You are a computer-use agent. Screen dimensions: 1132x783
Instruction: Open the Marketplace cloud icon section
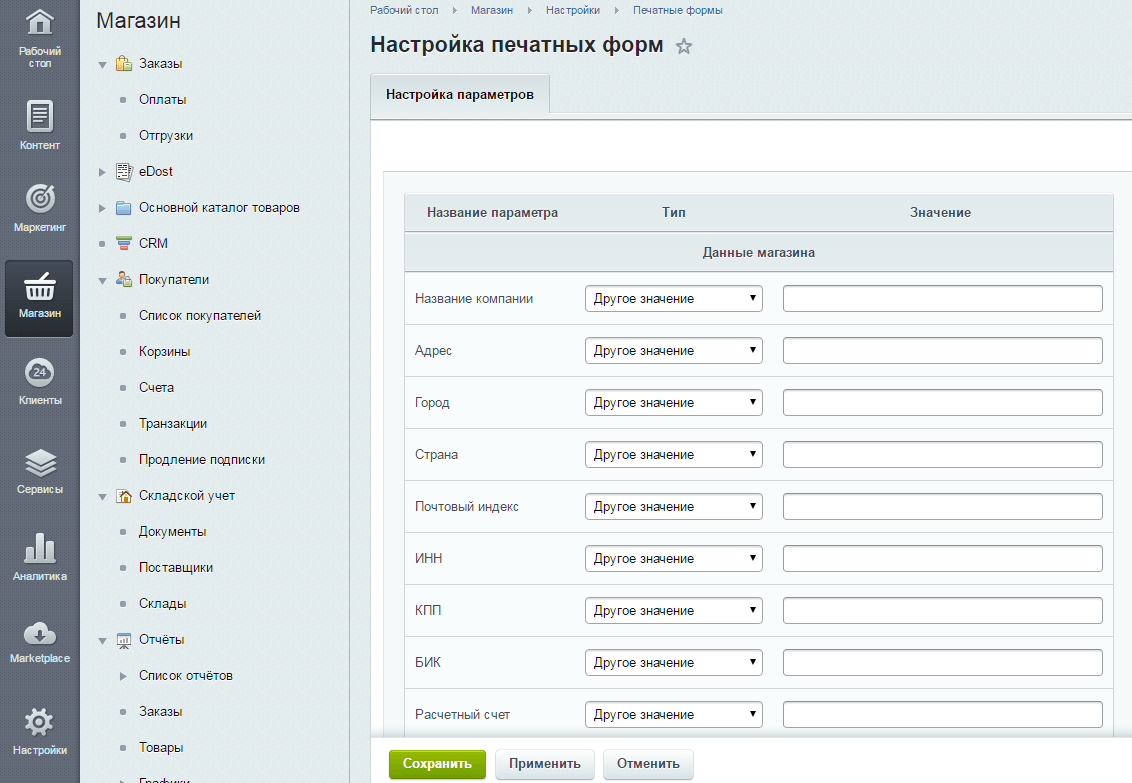click(x=39, y=641)
